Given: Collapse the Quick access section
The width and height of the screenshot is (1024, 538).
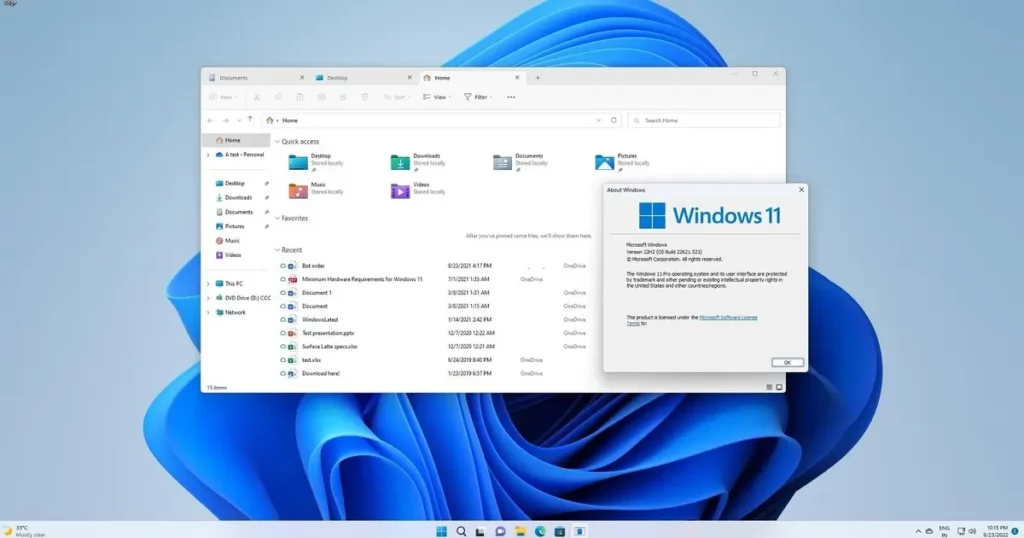Looking at the screenshot, I should (278, 142).
